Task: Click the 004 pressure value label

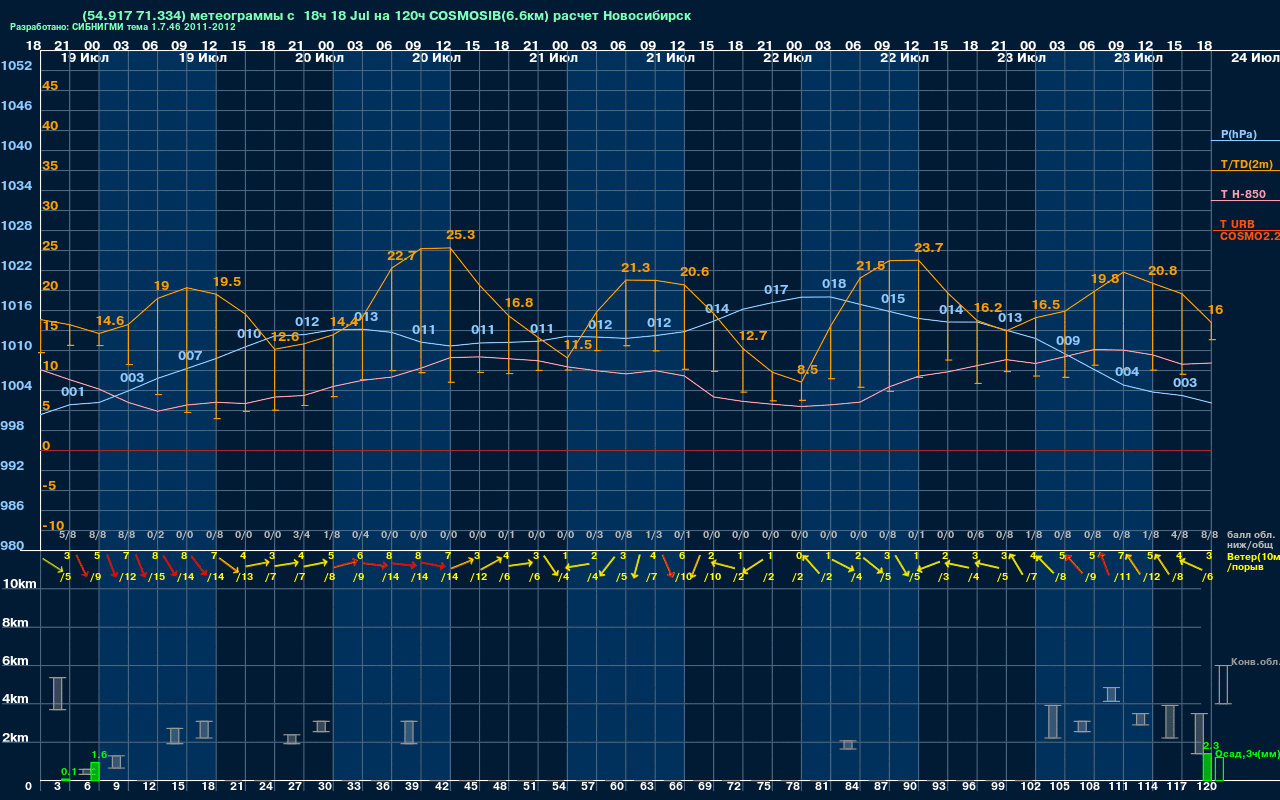Action: click(1127, 372)
